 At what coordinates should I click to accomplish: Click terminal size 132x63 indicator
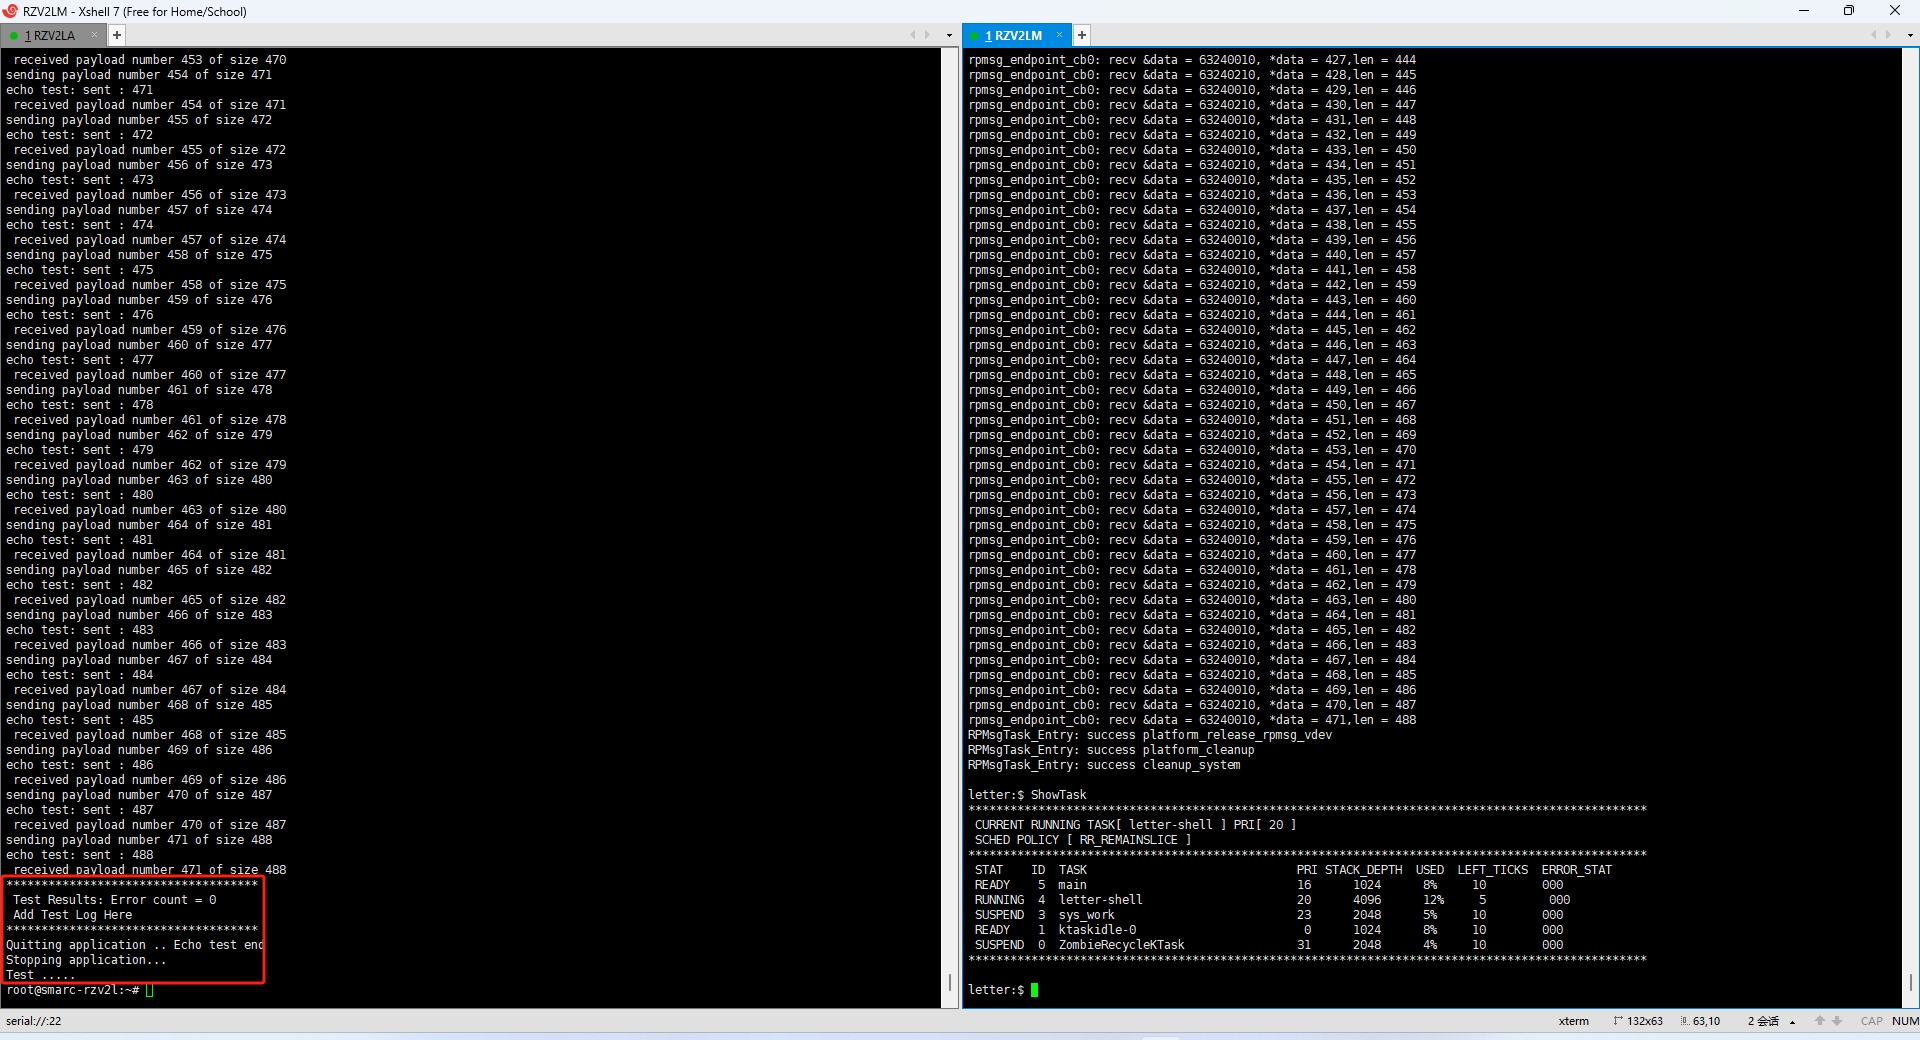click(1639, 1021)
